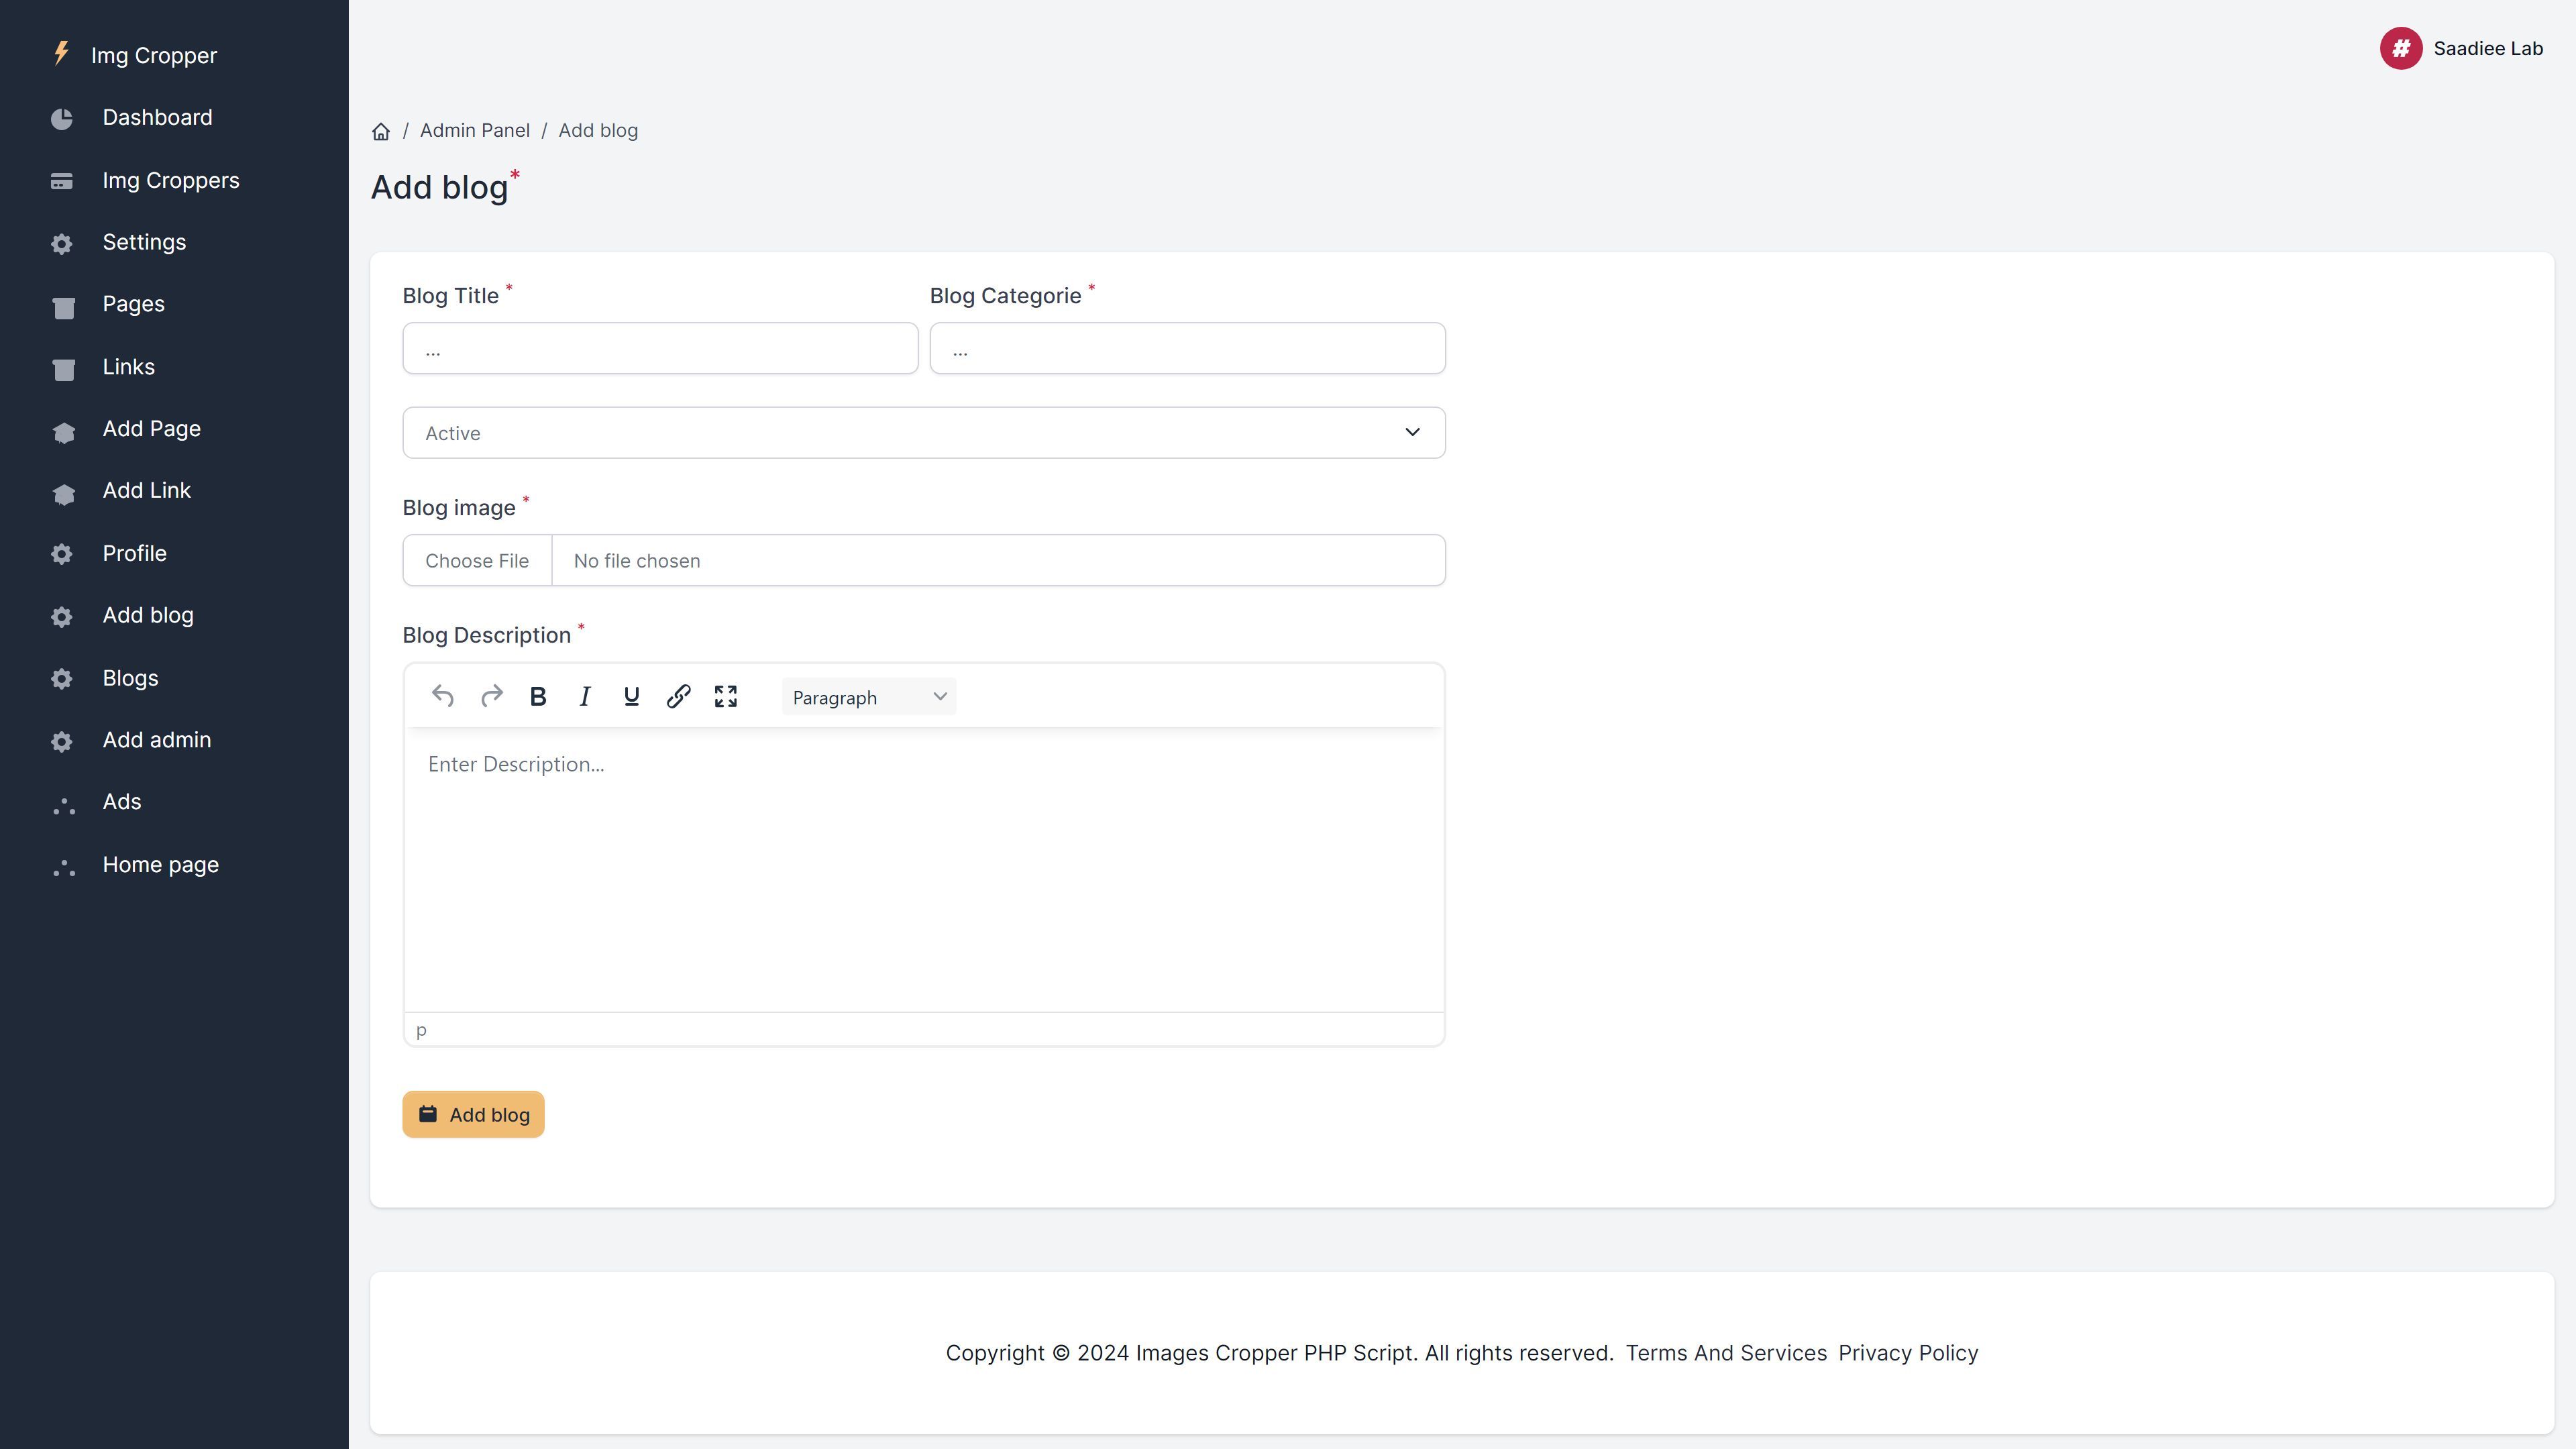Focus the Blog Title input field
The width and height of the screenshot is (2576, 1449).
[x=660, y=349]
